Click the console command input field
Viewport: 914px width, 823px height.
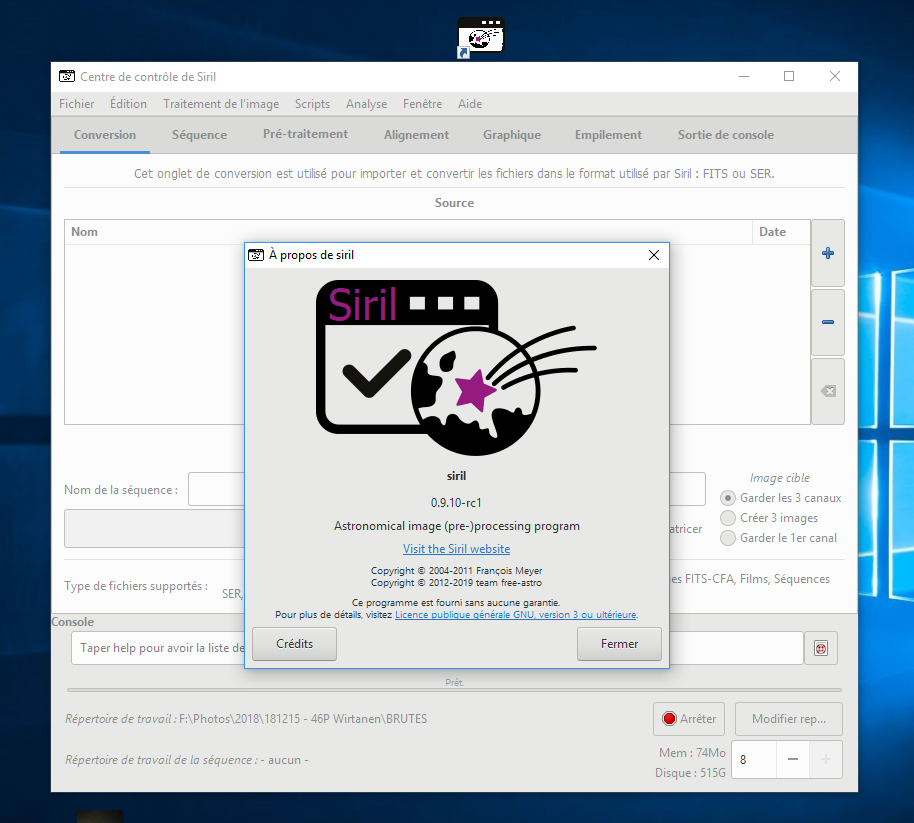click(x=437, y=648)
